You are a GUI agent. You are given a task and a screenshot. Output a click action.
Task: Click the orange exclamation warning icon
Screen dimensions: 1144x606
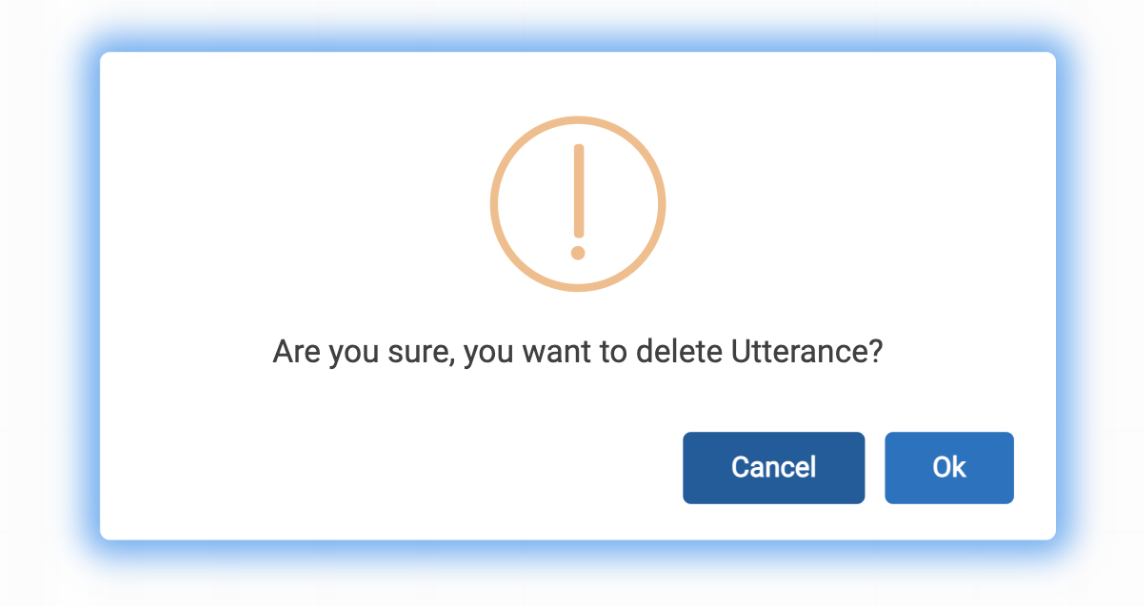577,204
